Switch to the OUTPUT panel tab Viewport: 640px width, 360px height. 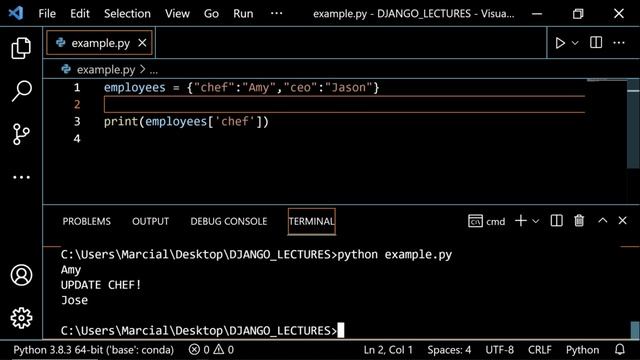pyautogui.click(x=150, y=221)
